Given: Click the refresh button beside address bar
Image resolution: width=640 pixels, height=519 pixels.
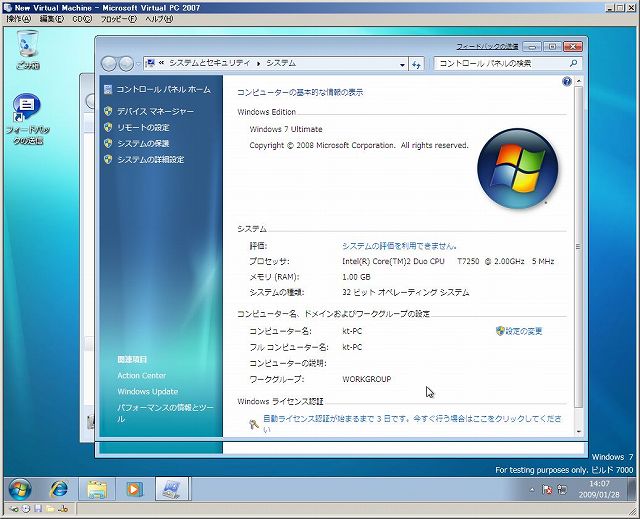Looking at the screenshot, I should pos(416,64).
